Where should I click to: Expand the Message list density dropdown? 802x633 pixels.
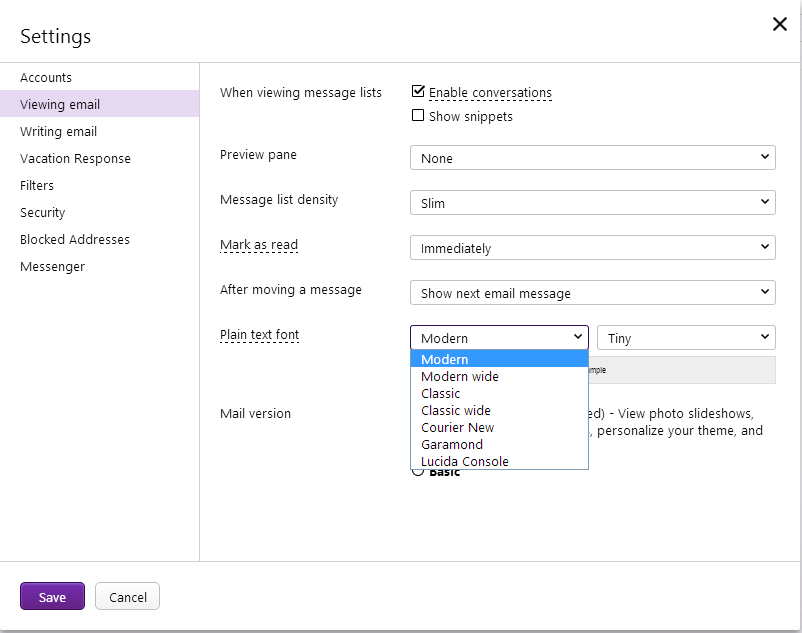pyautogui.click(x=592, y=203)
